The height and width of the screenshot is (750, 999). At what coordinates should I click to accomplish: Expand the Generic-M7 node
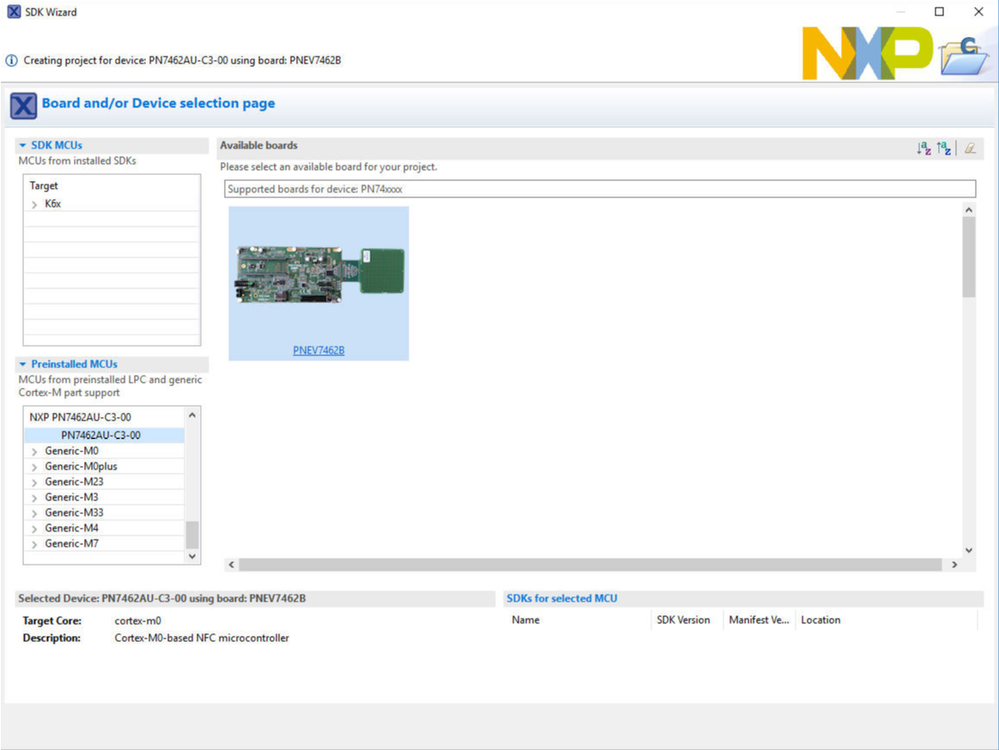(34, 544)
